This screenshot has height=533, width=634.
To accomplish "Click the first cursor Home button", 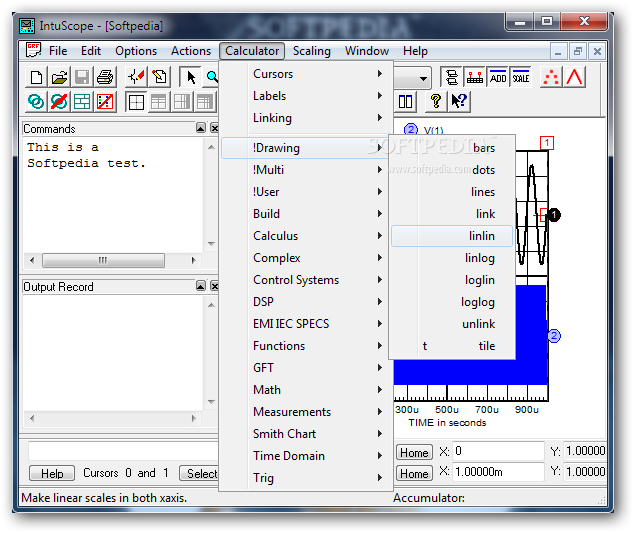I will click(x=414, y=453).
